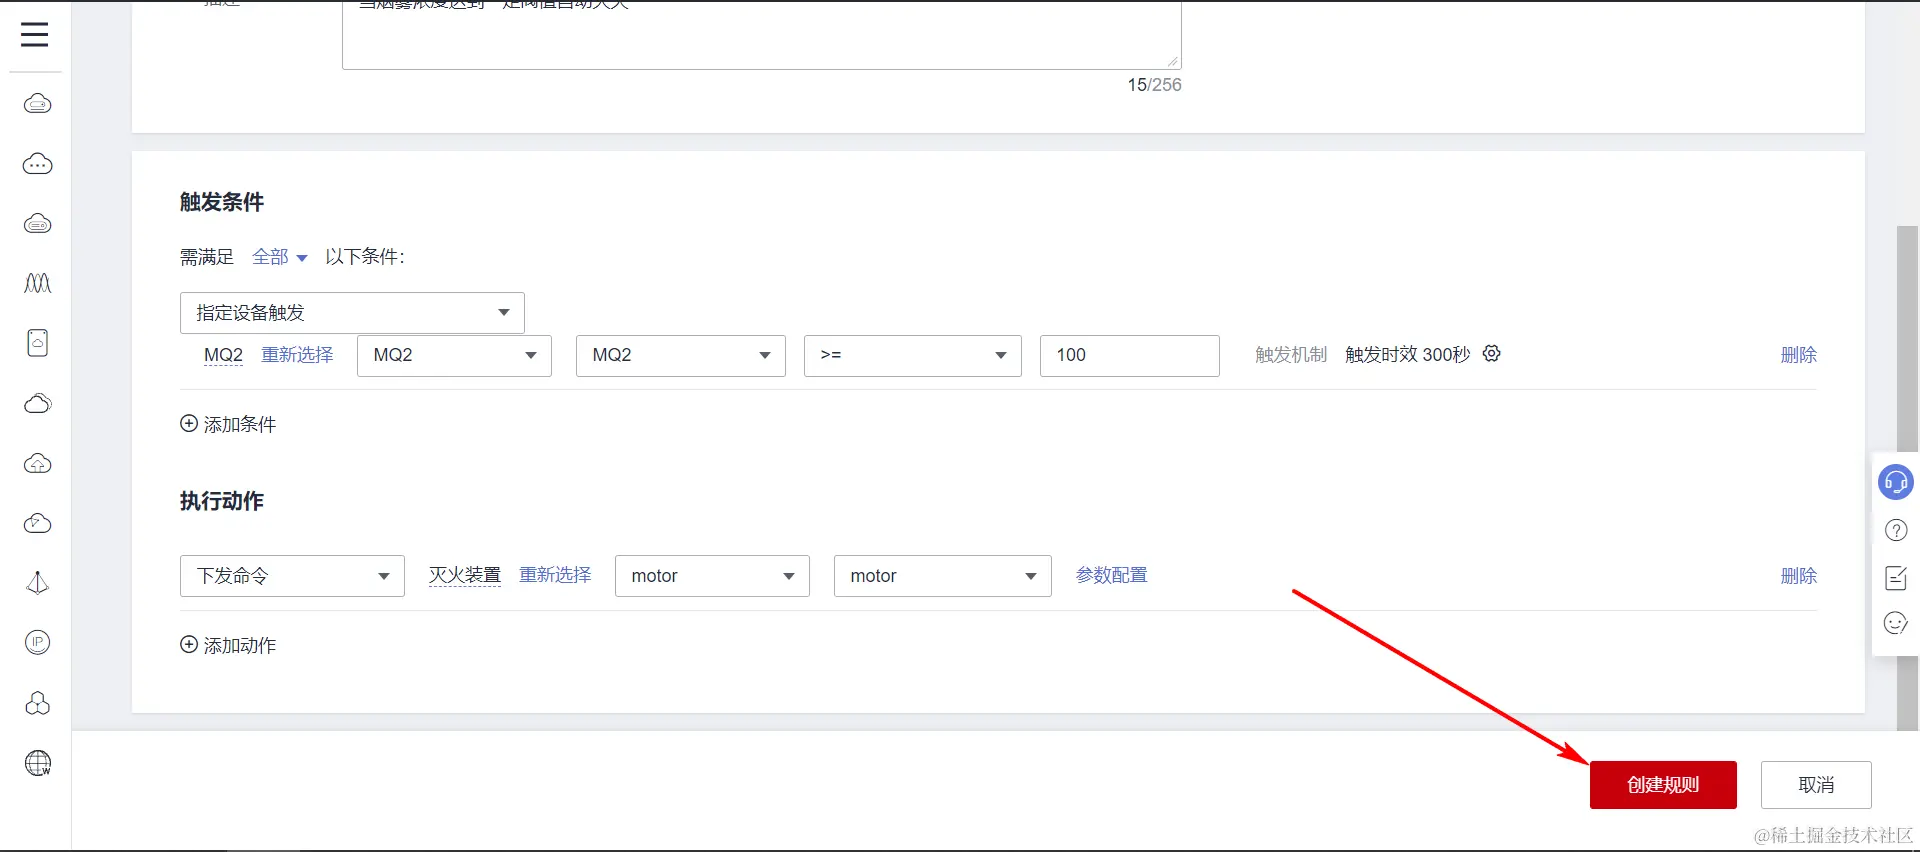Image resolution: width=1920 pixels, height=852 pixels.
Task: Click the phone with cloud sidebar icon
Action: (37, 343)
